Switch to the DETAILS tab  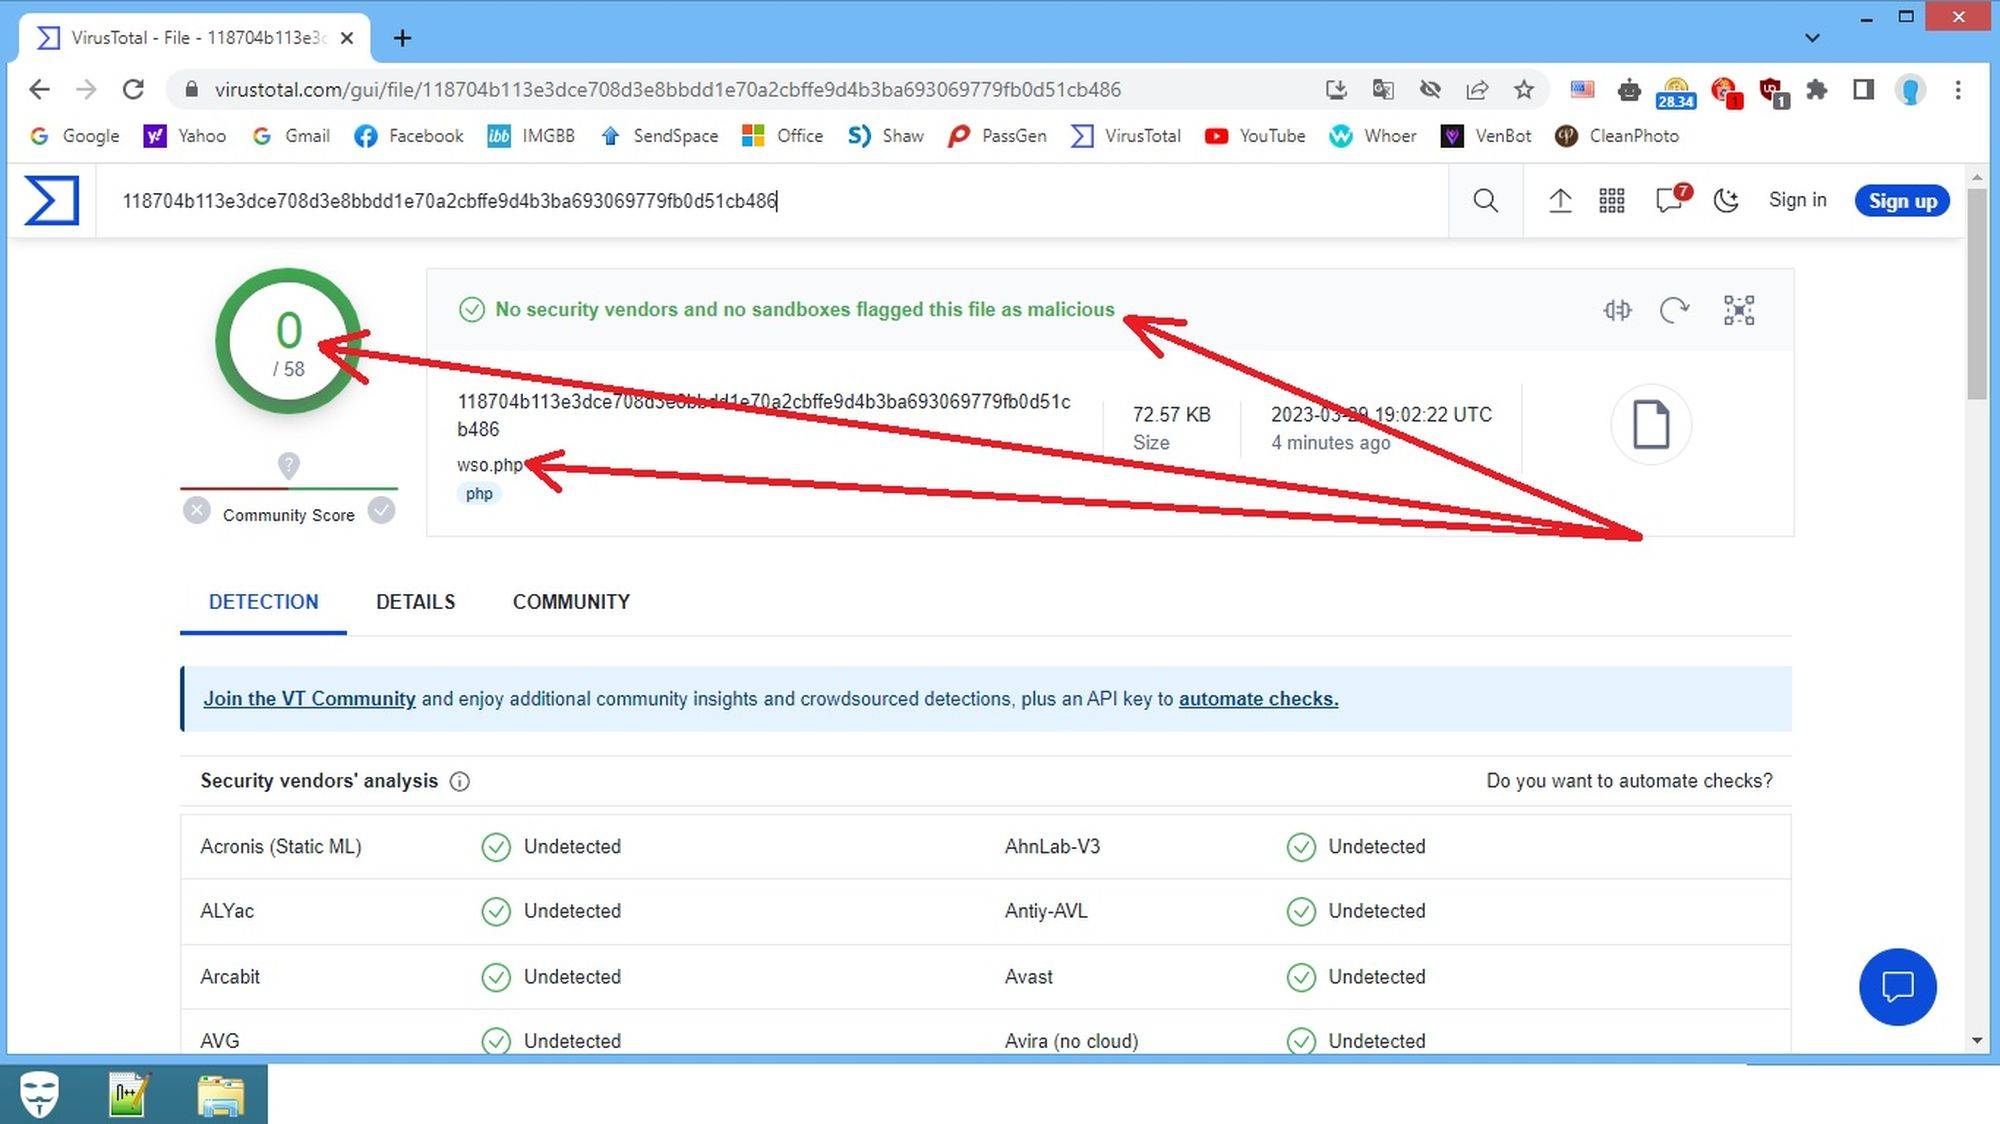[x=415, y=602]
